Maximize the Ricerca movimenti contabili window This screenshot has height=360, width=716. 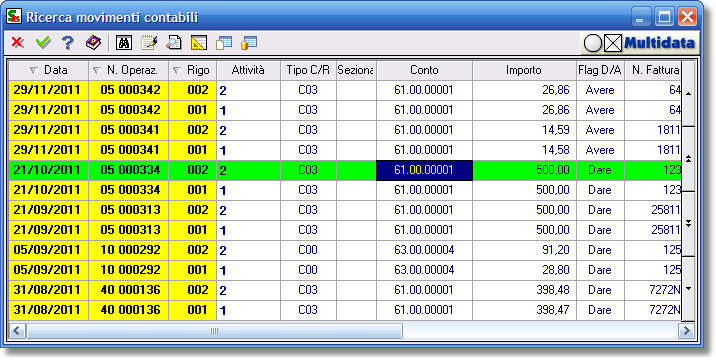pyautogui.click(x=664, y=17)
